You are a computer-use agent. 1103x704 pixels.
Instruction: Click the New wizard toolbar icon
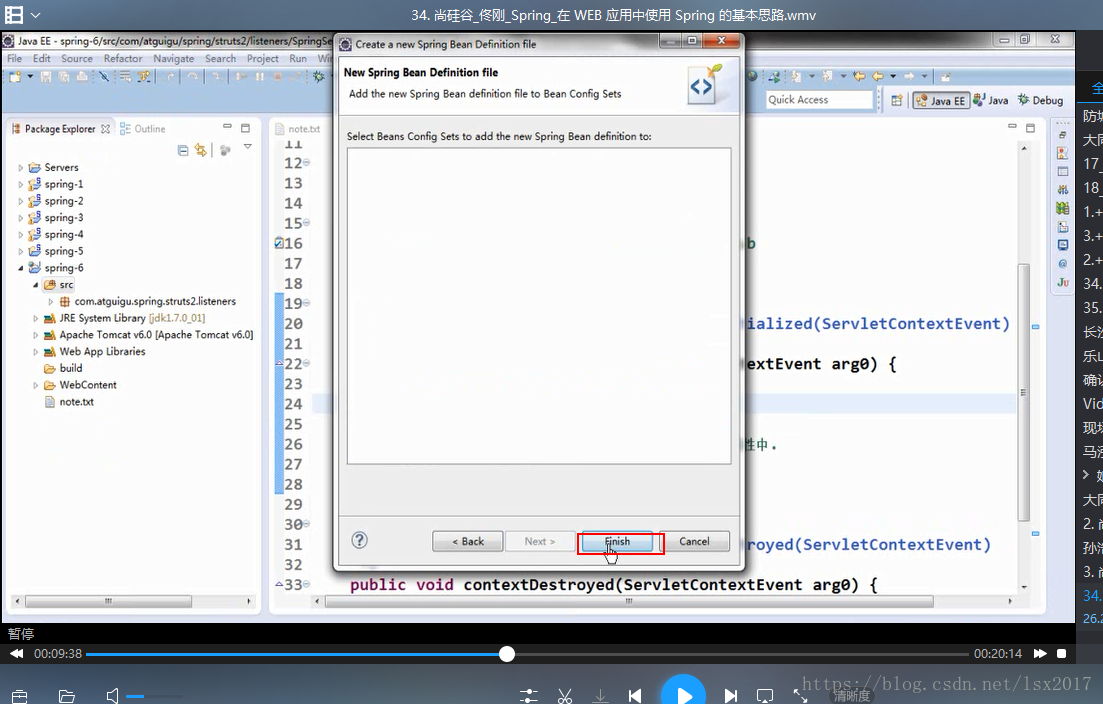pyautogui.click(x=15, y=76)
